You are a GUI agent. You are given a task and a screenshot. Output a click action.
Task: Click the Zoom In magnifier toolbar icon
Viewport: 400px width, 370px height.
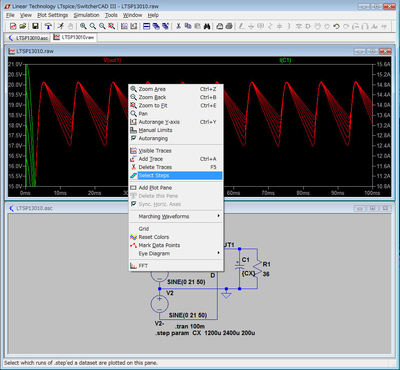point(83,26)
